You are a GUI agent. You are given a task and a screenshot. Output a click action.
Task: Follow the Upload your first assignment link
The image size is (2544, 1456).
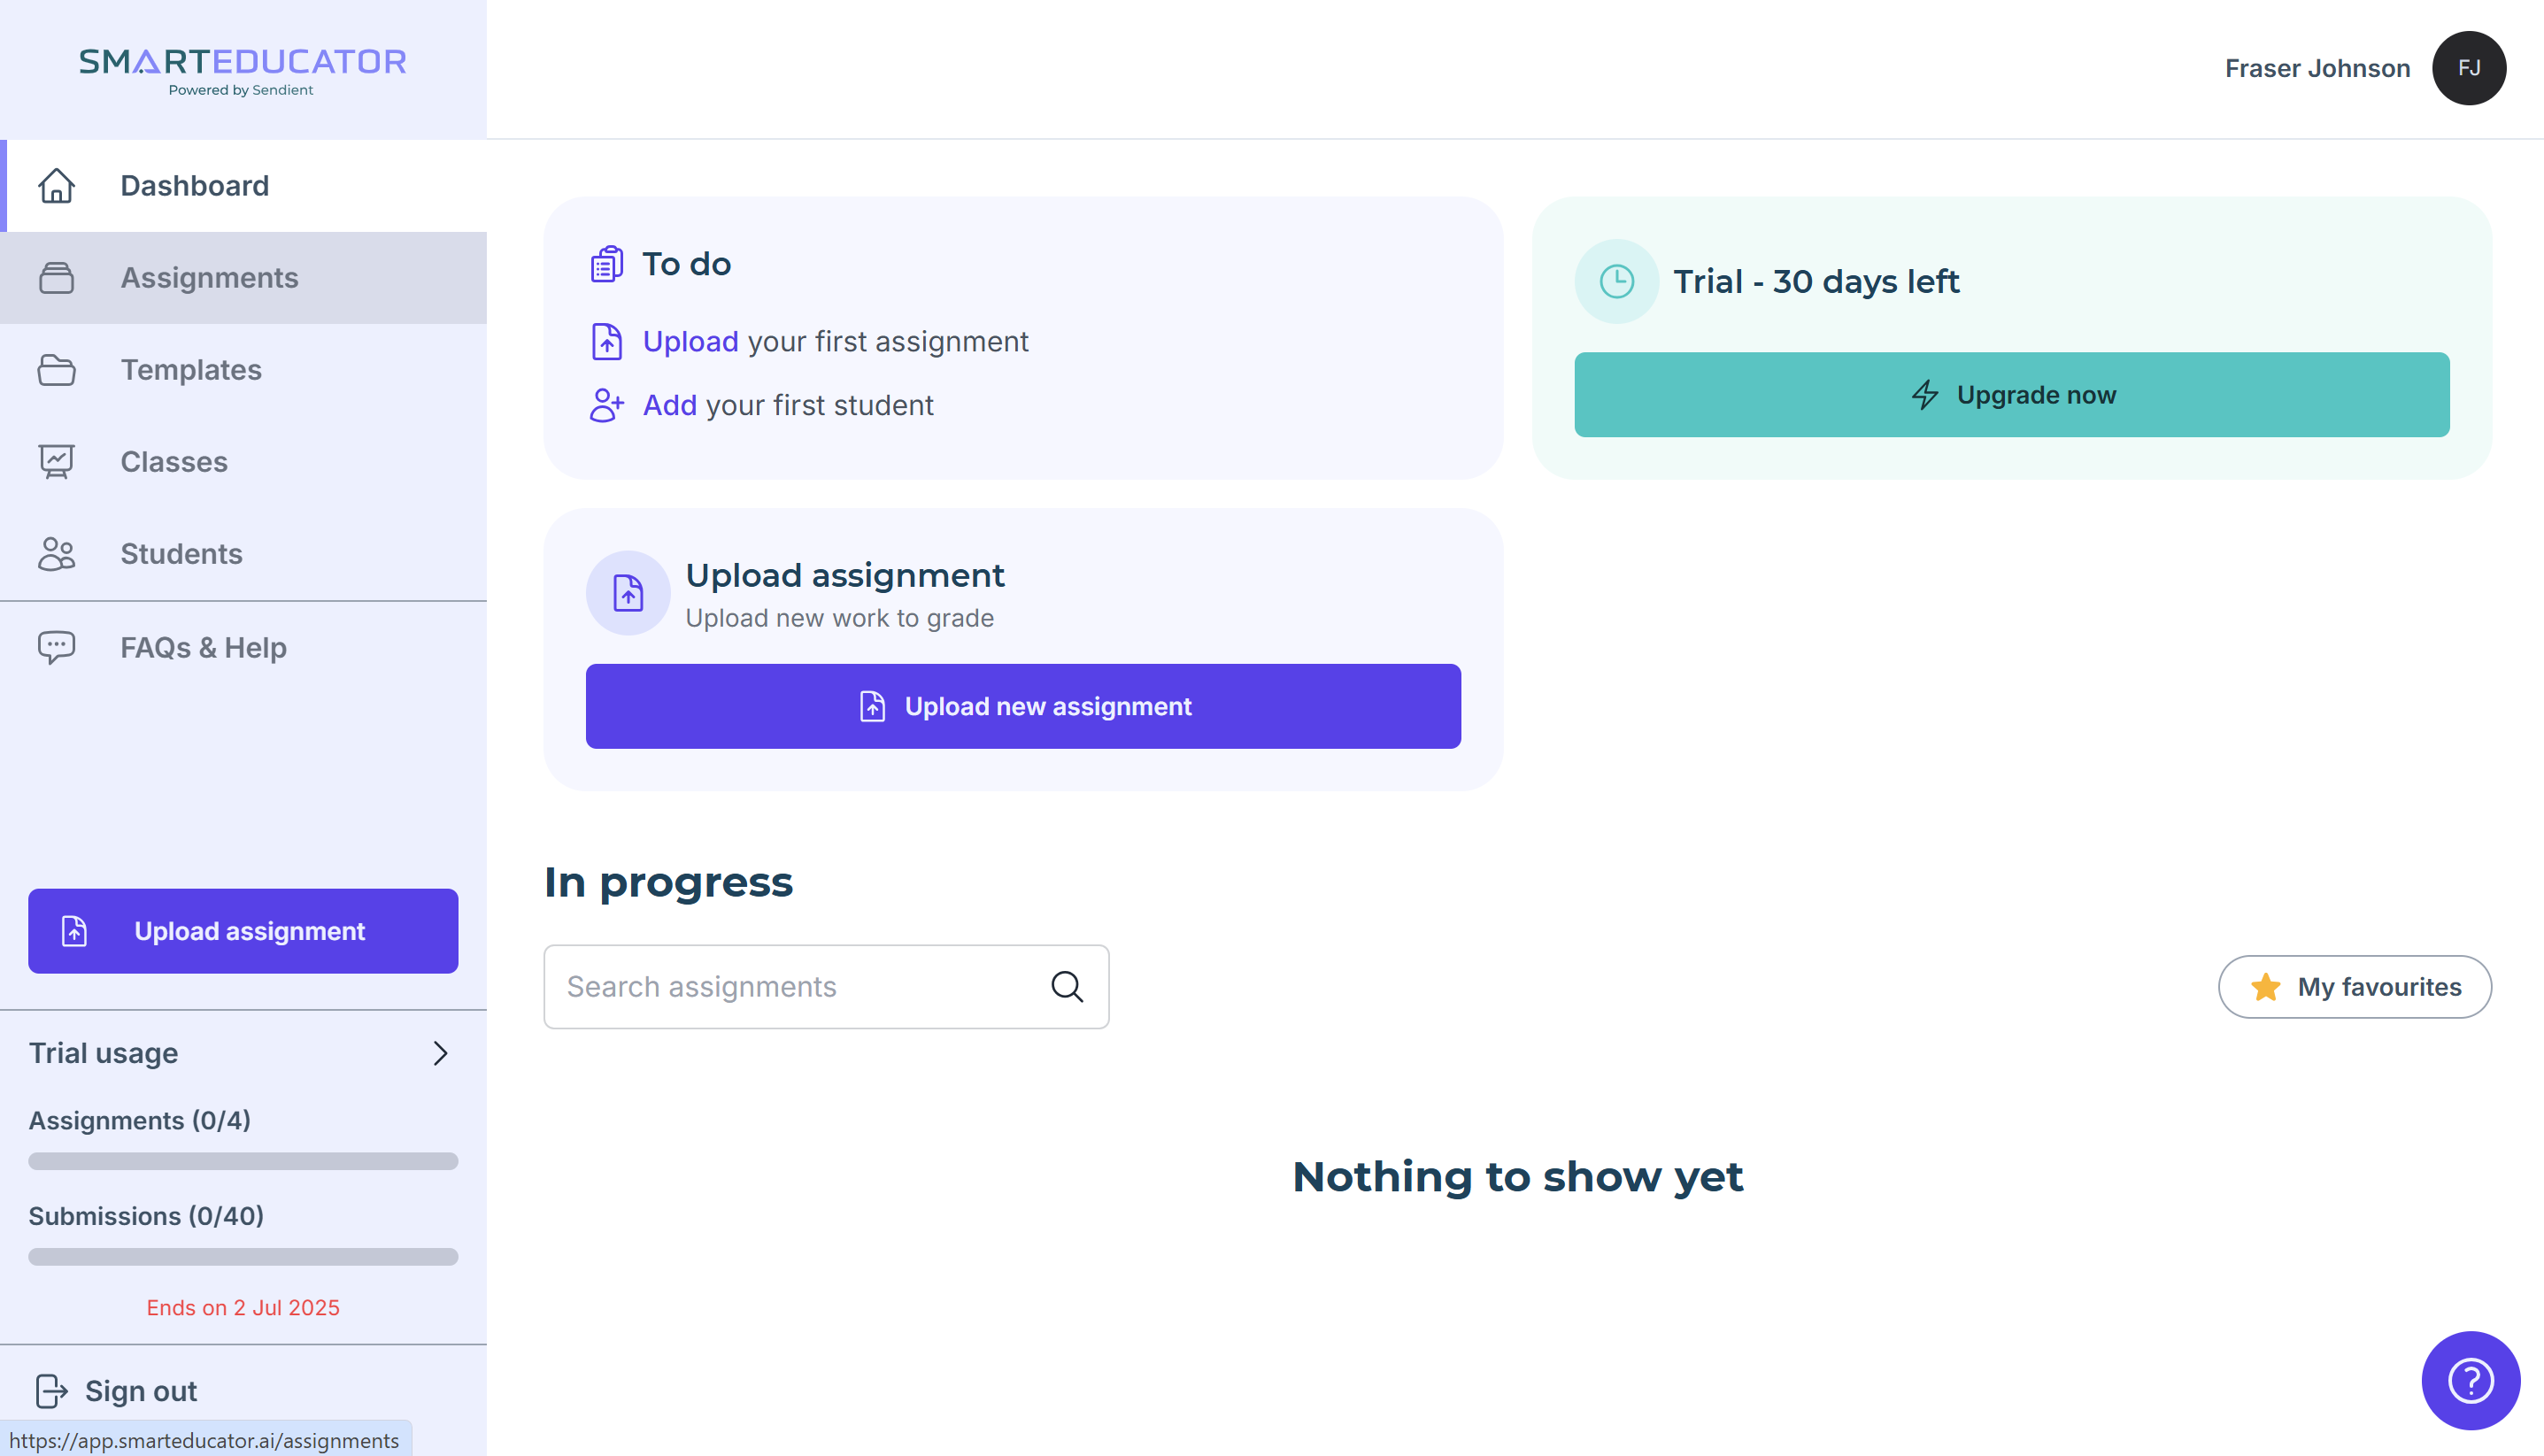[690, 342]
